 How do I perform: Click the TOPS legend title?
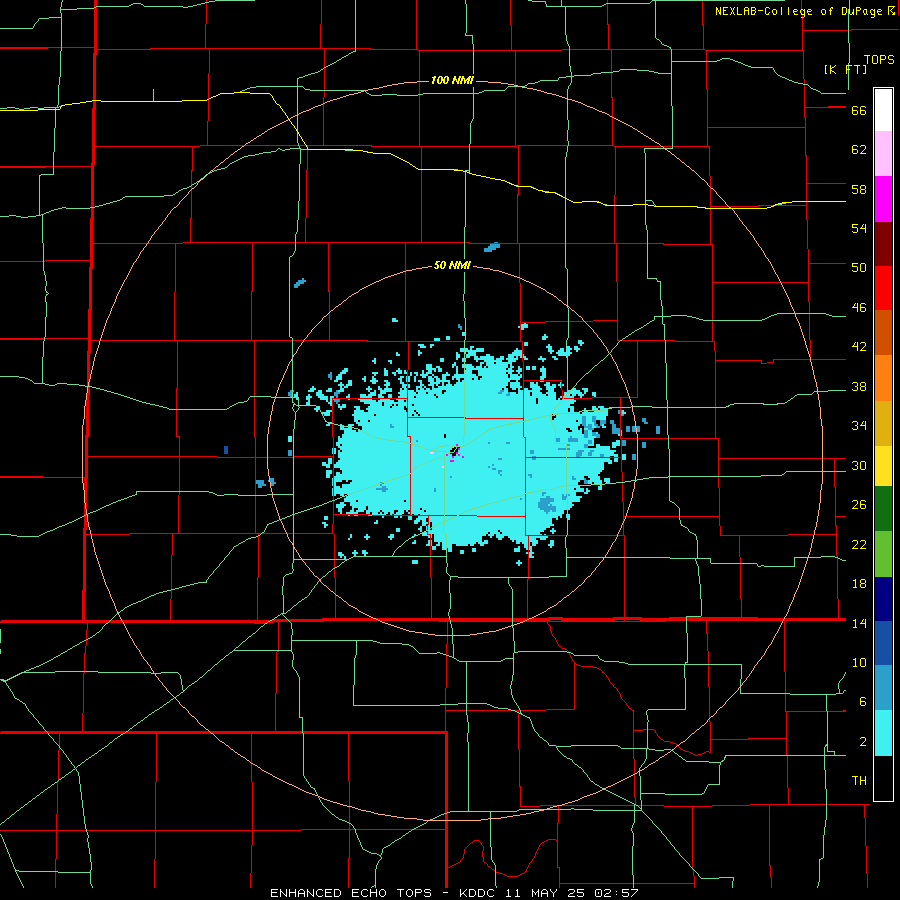click(x=879, y=59)
